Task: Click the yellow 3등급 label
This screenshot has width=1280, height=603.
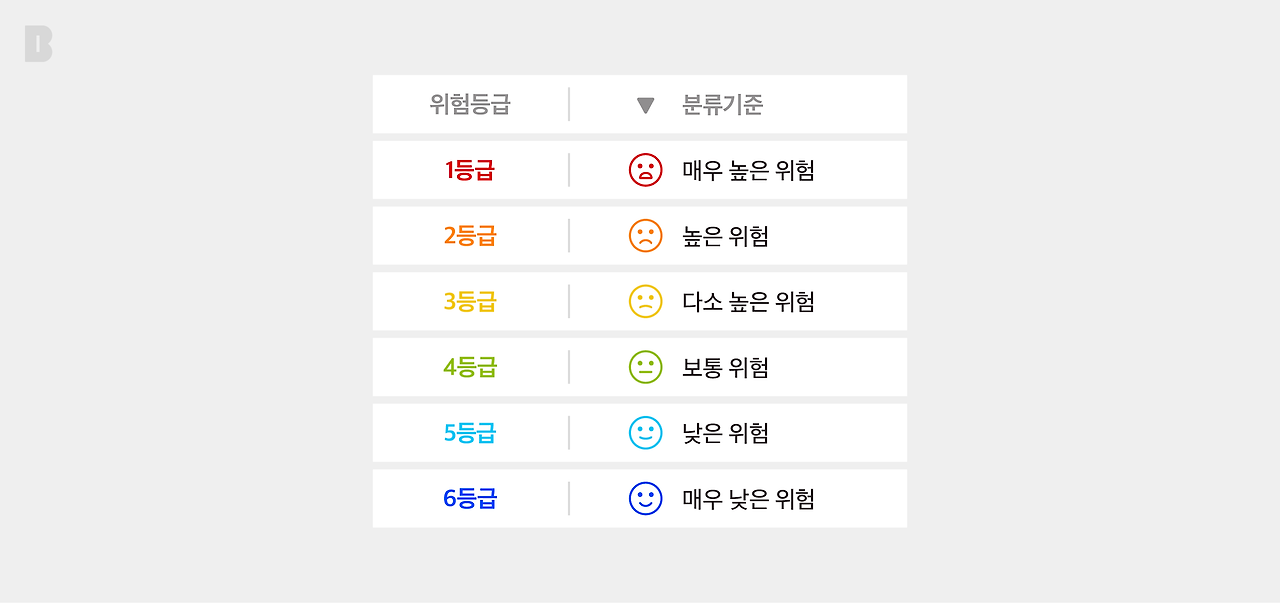Action: [x=470, y=302]
